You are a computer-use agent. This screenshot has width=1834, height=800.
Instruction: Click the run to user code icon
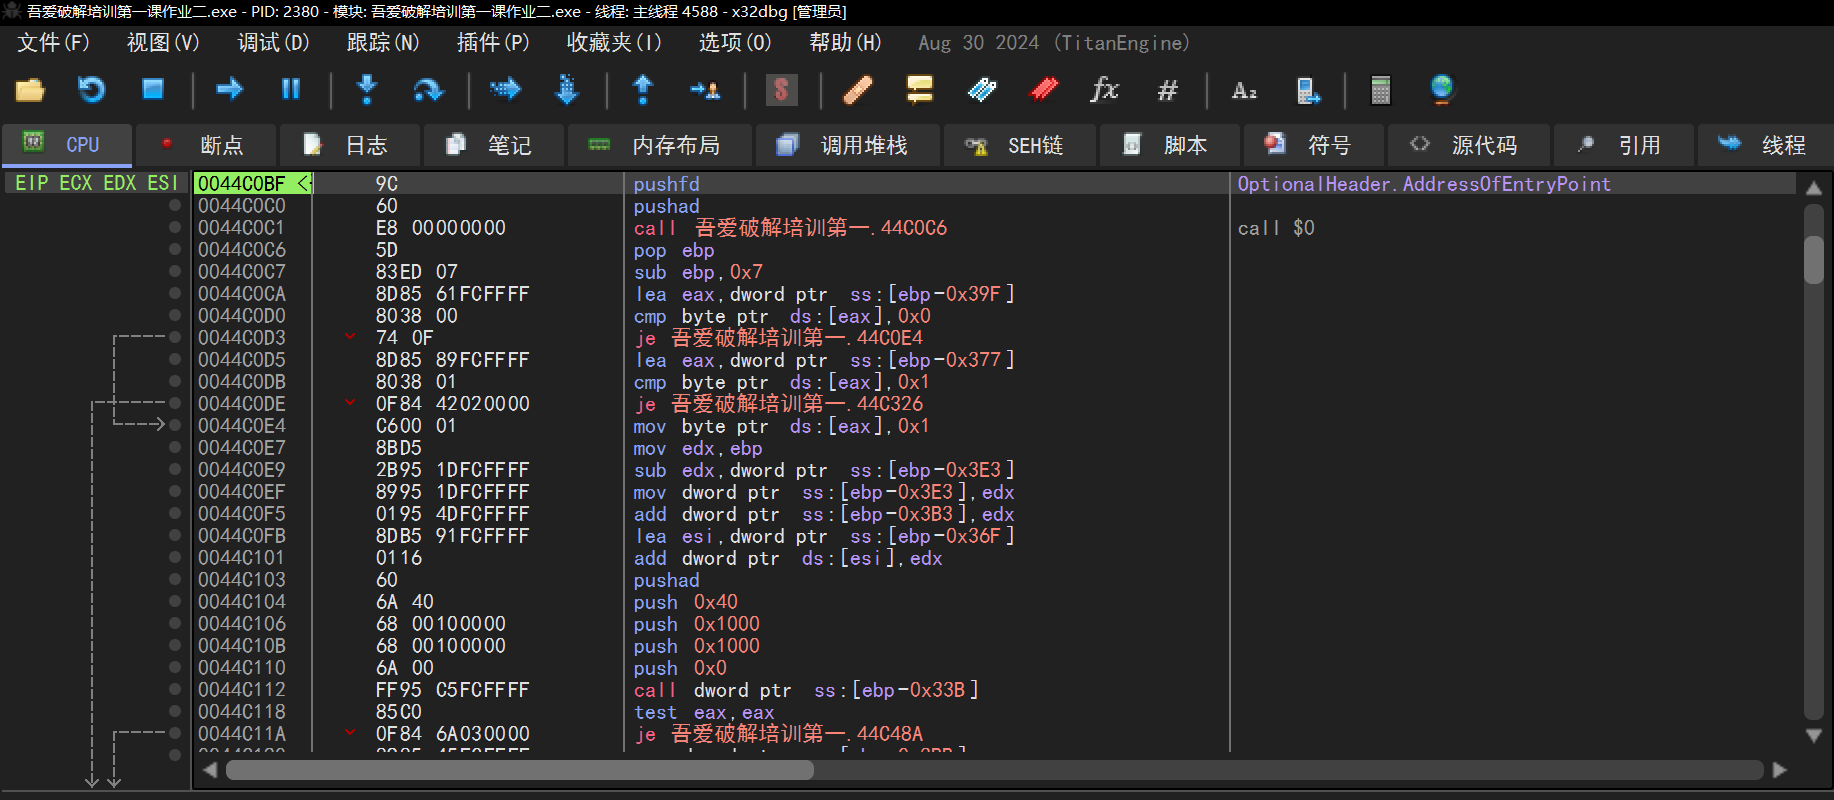[x=705, y=90]
